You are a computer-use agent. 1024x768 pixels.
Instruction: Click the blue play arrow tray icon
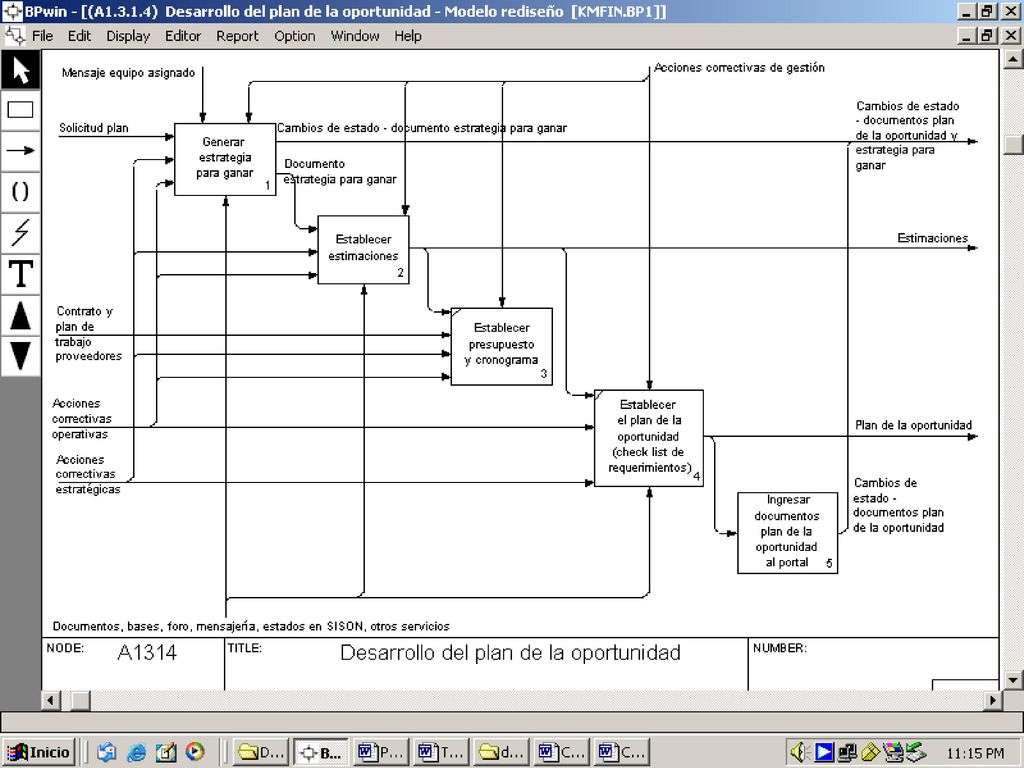pyautogui.click(x=824, y=752)
